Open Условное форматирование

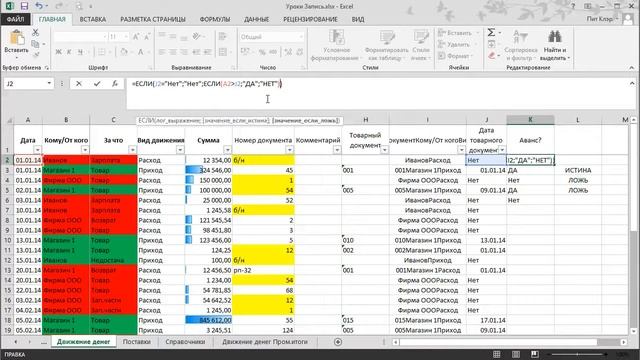tap(336, 45)
